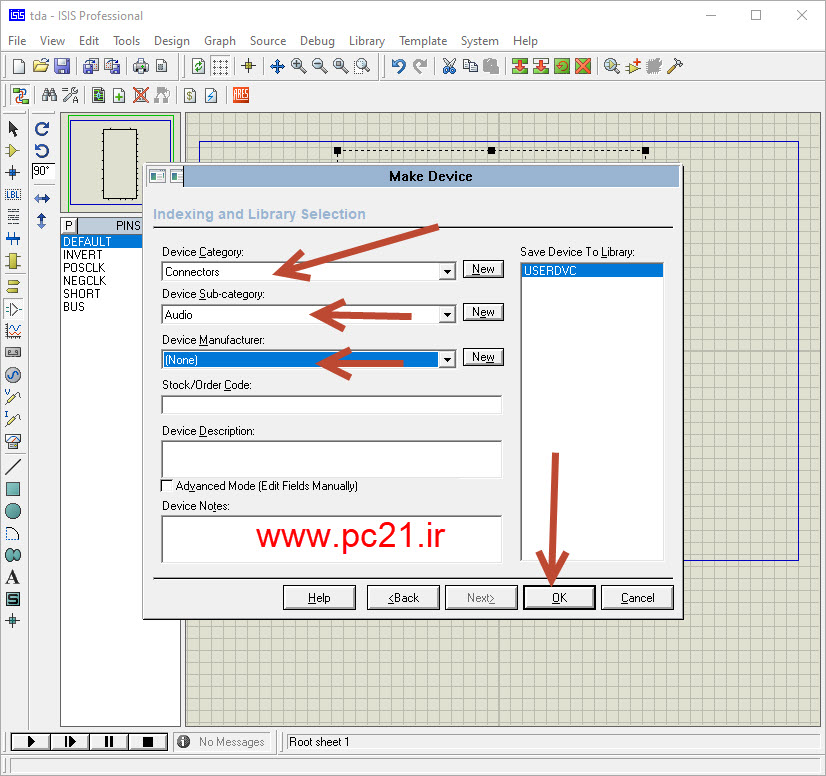The image size is (826, 776).
Task: Open the Template menu
Action: [423, 41]
